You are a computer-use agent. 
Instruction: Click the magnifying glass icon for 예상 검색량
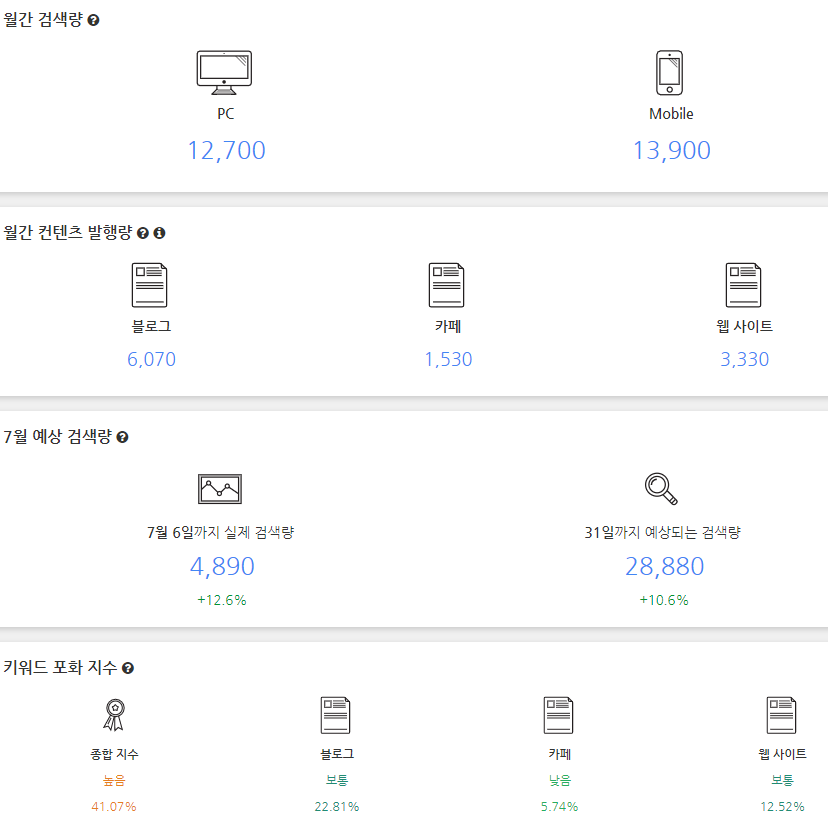coord(661,489)
